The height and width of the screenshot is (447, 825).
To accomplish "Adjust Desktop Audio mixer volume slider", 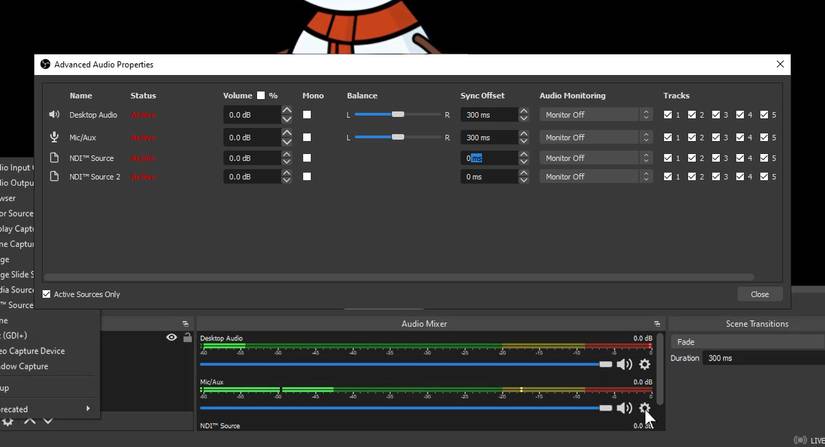I will (406, 364).
